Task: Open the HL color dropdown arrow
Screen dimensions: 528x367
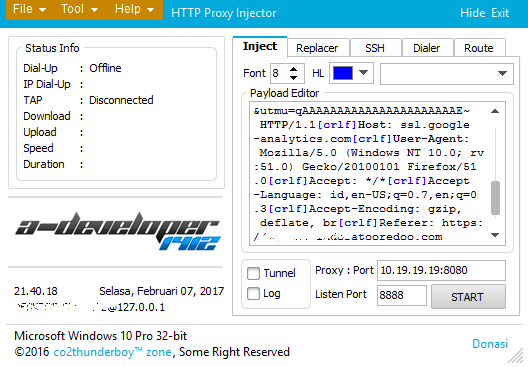Action: (363, 72)
